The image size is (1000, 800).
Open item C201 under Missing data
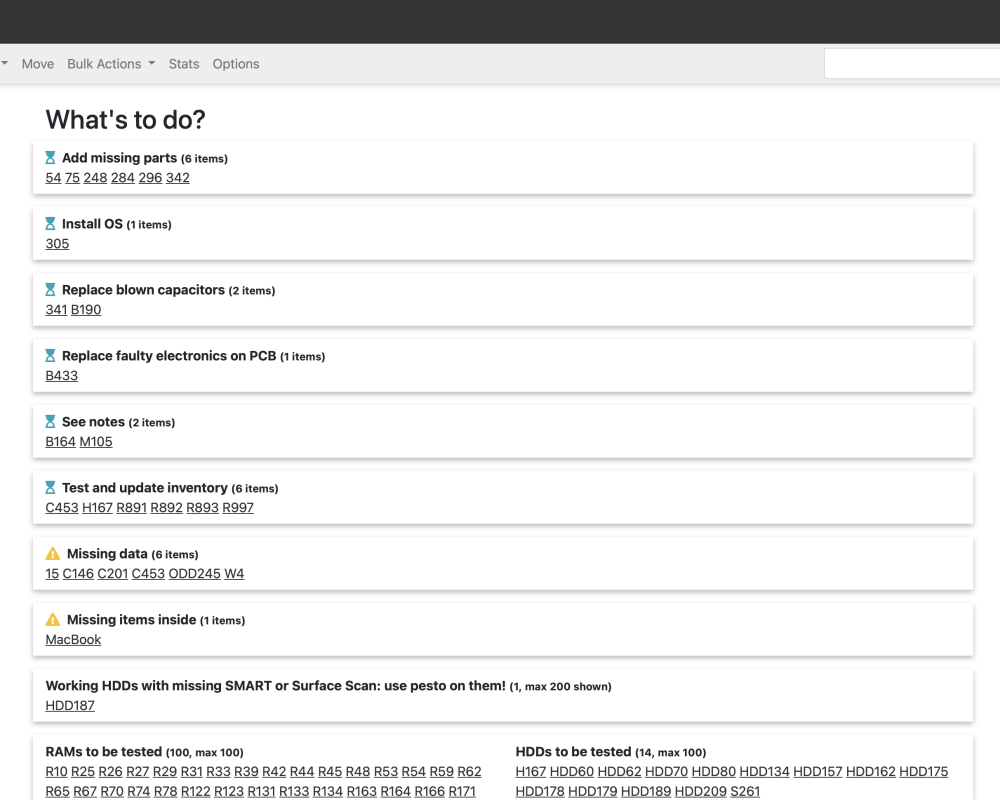[x=113, y=574]
